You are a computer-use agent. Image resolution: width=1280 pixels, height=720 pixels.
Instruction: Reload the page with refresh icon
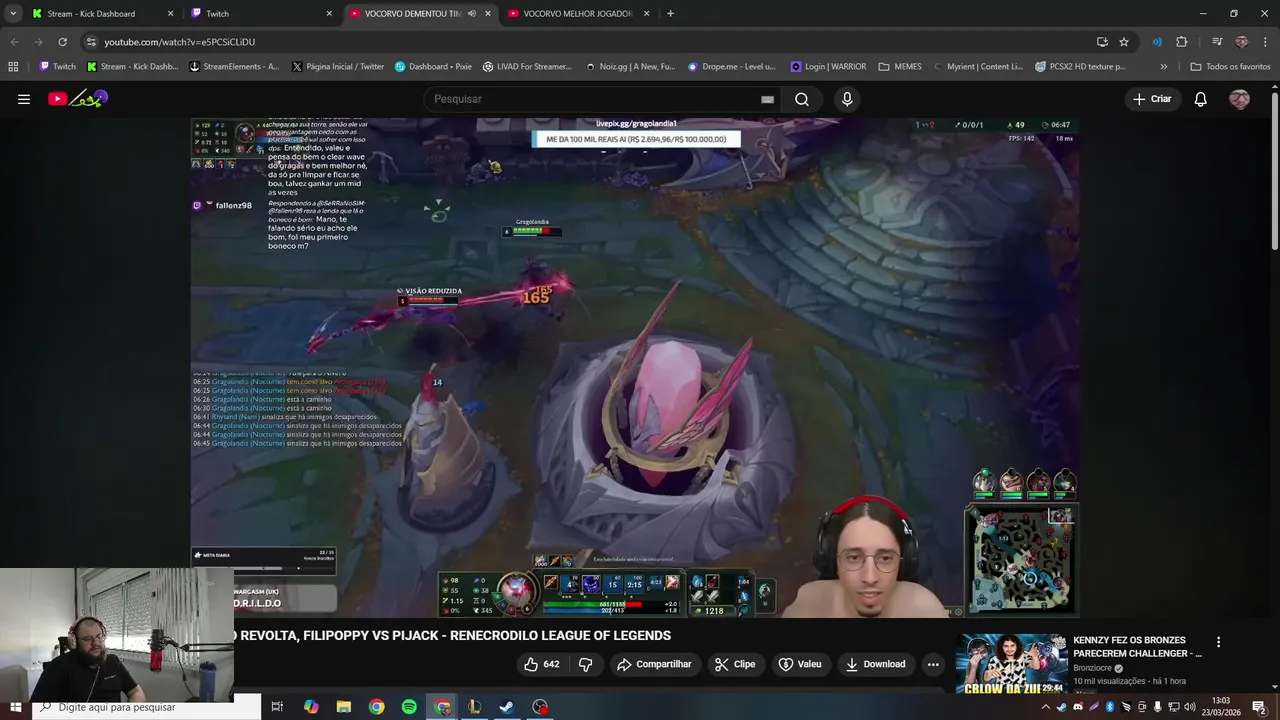(62, 42)
